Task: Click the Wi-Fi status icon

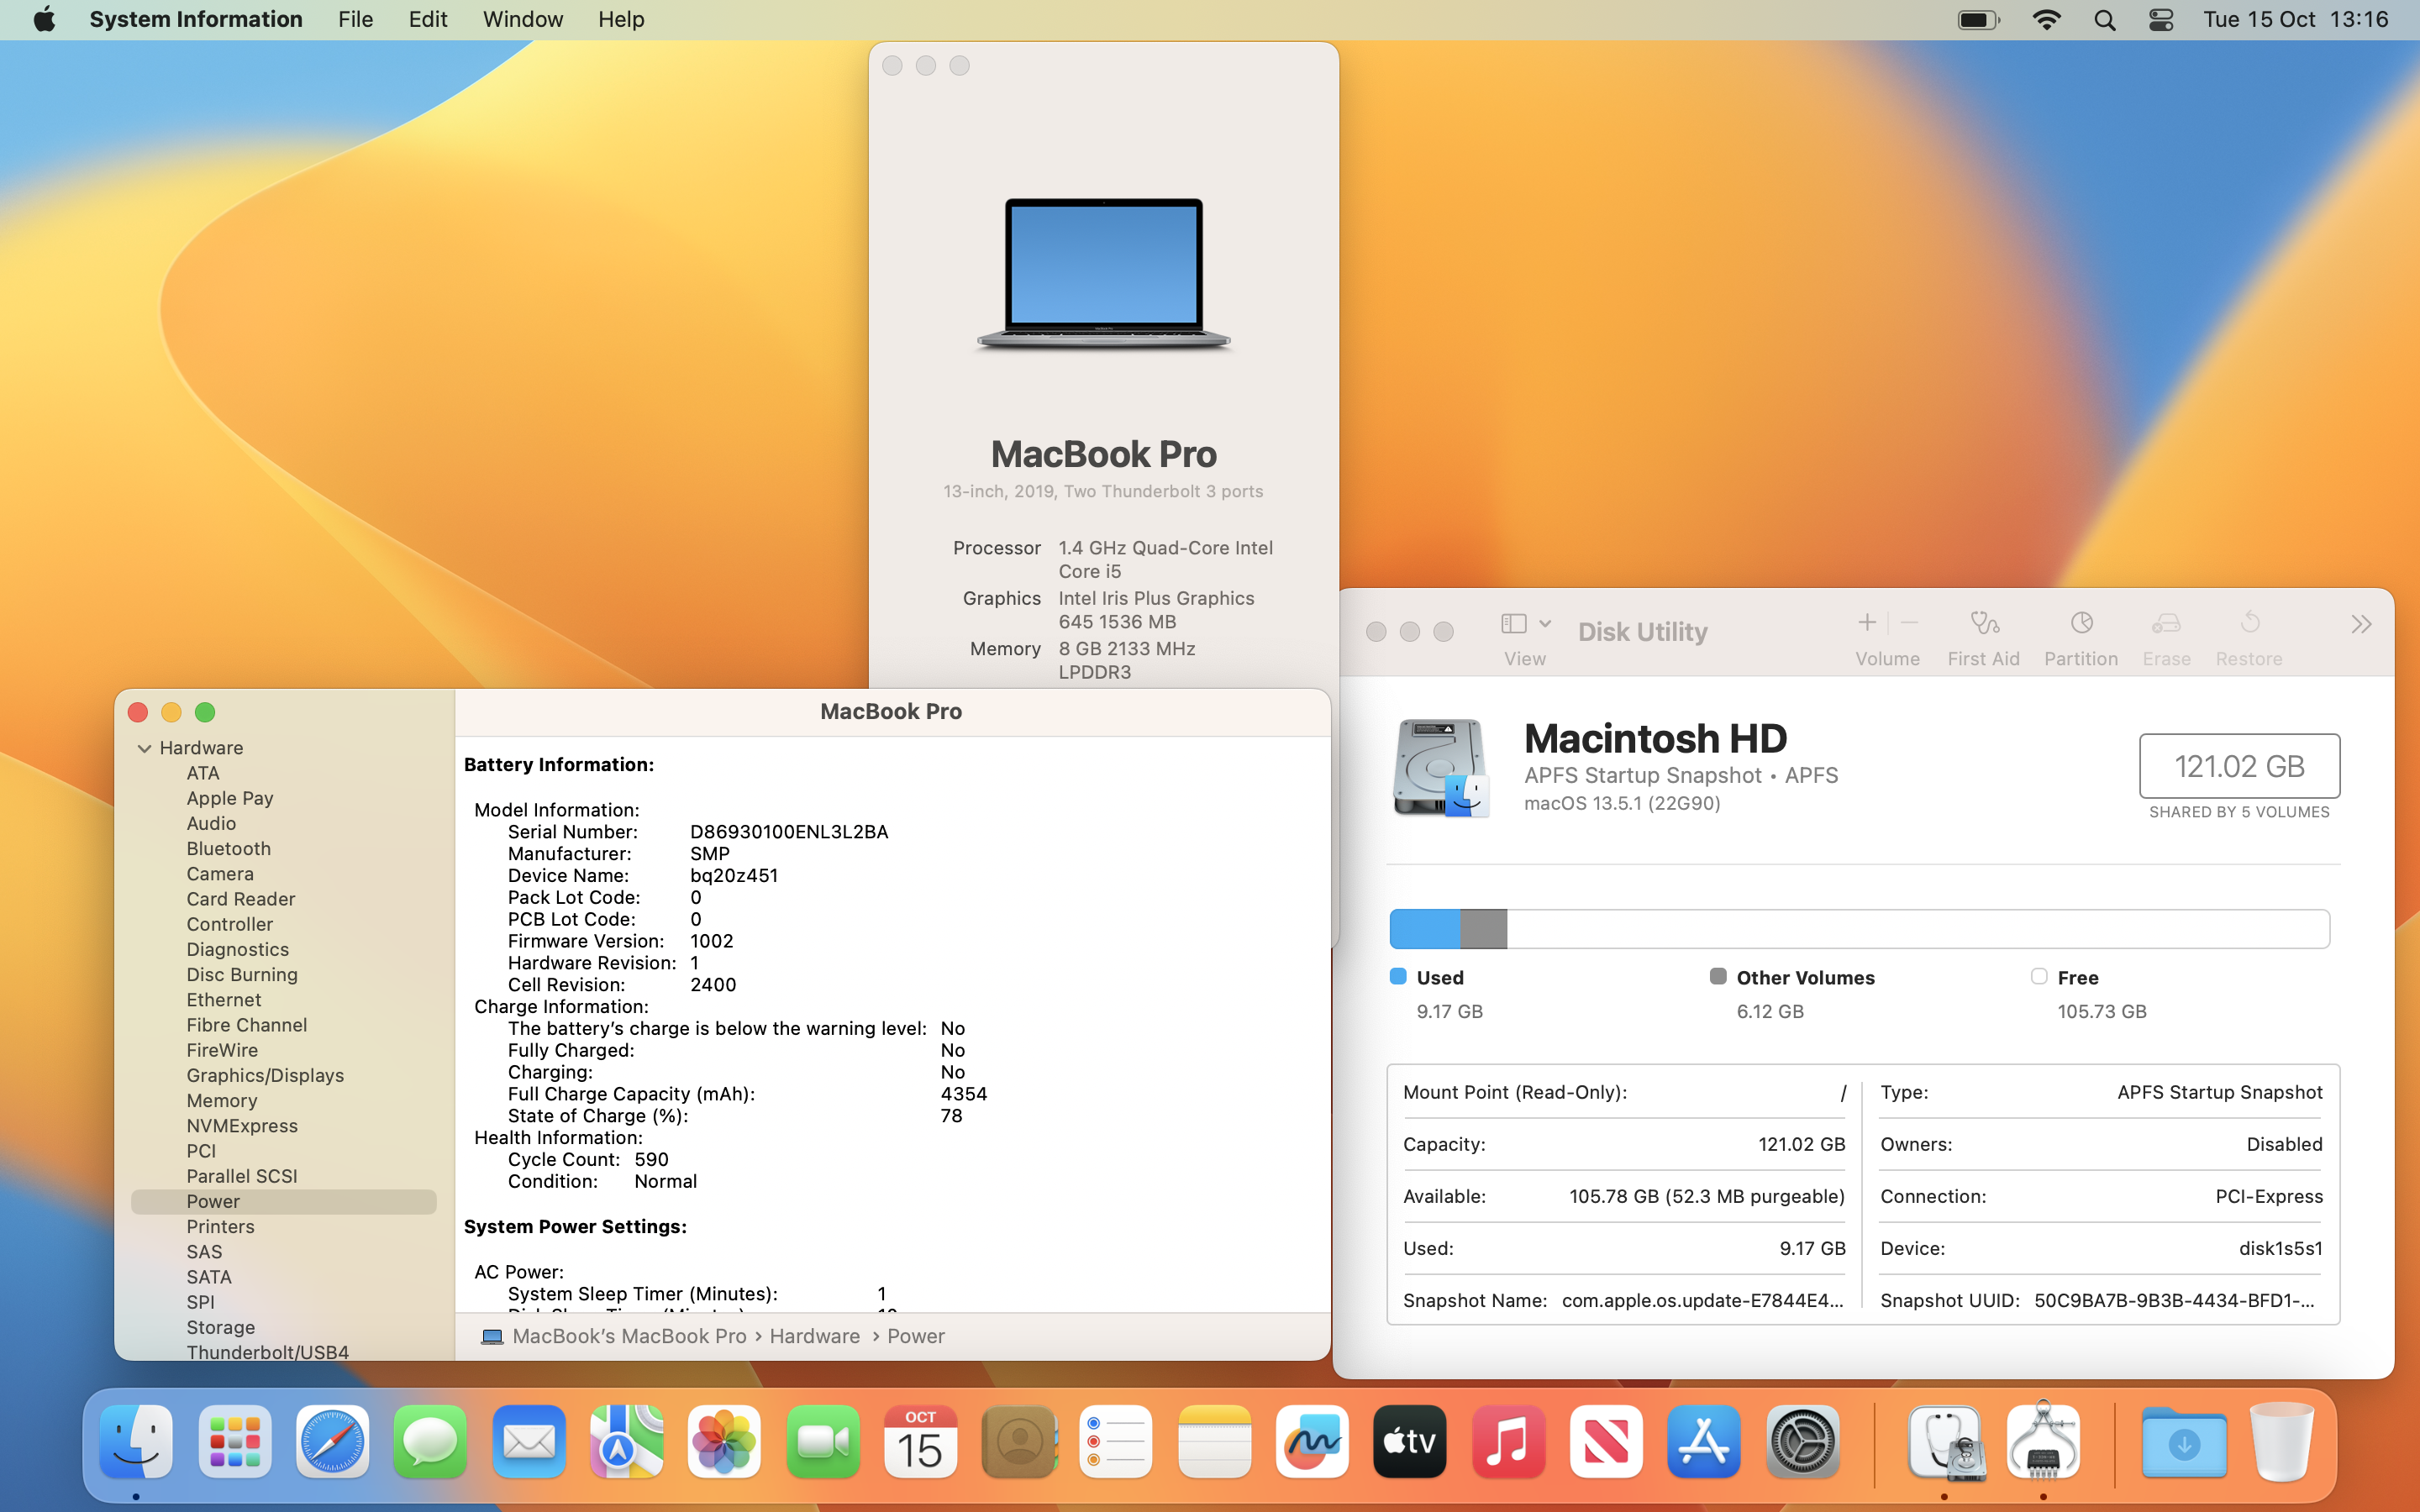Action: 2046,20
